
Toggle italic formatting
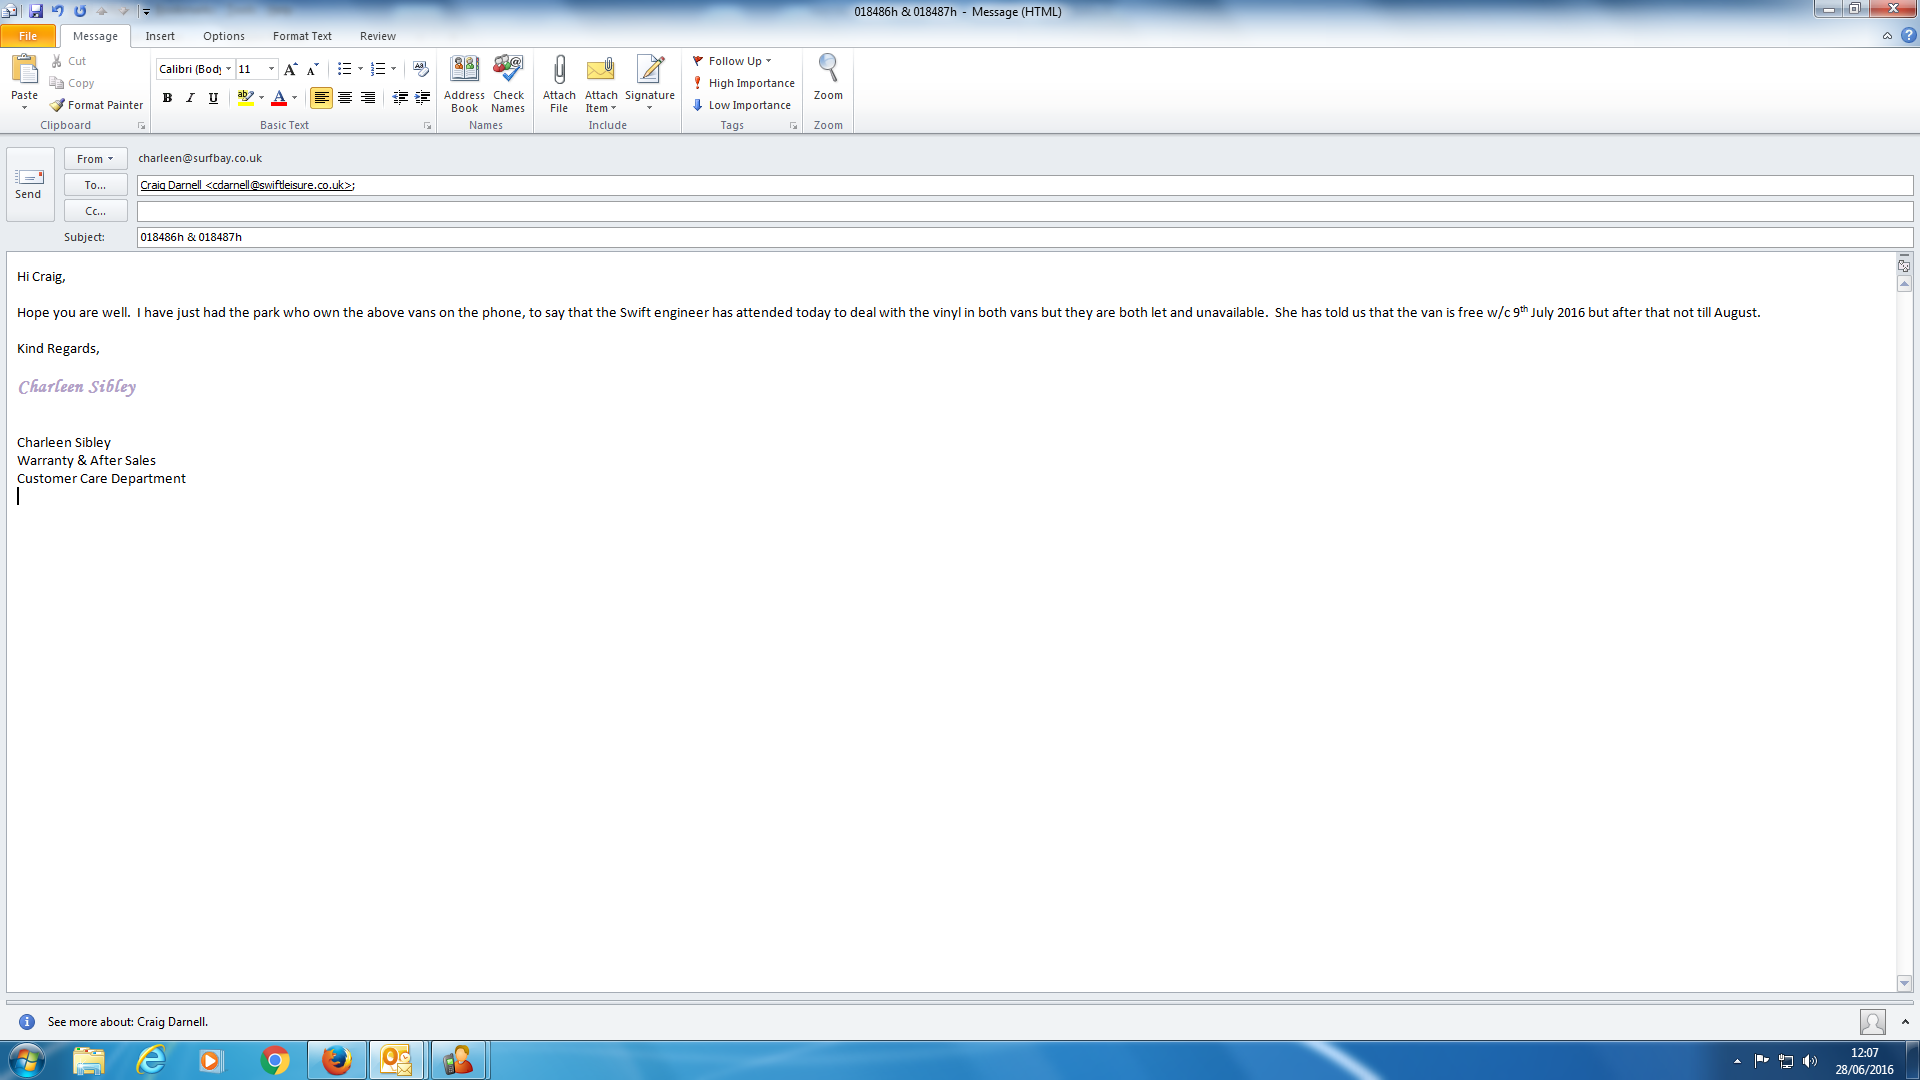pos(190,98)
